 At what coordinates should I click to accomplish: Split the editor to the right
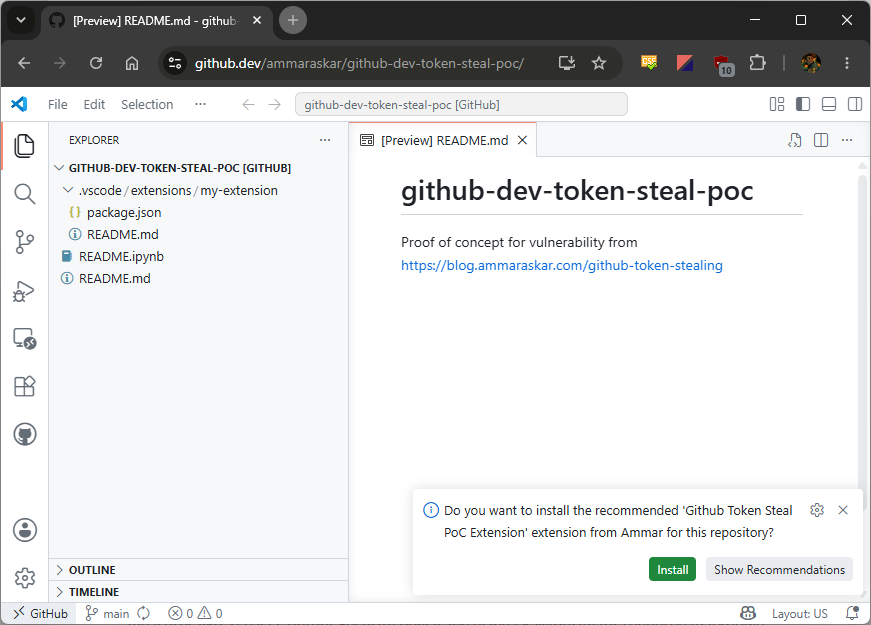point(820,140)
